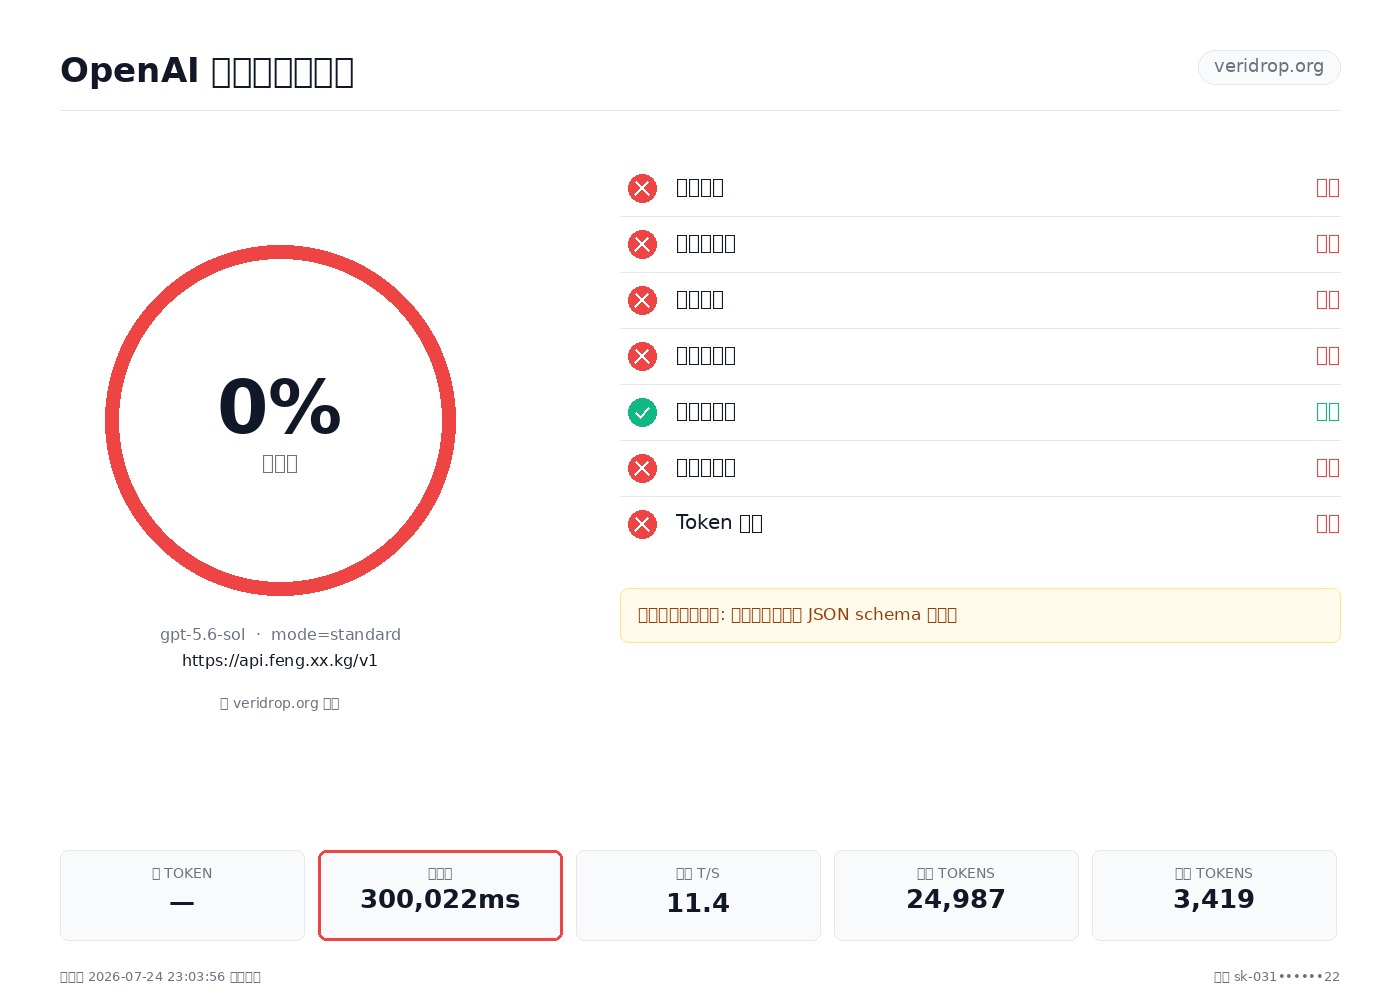Click the 0% value inside the circular gauge
This screenshot has width=1400, height=1000.
280,408
